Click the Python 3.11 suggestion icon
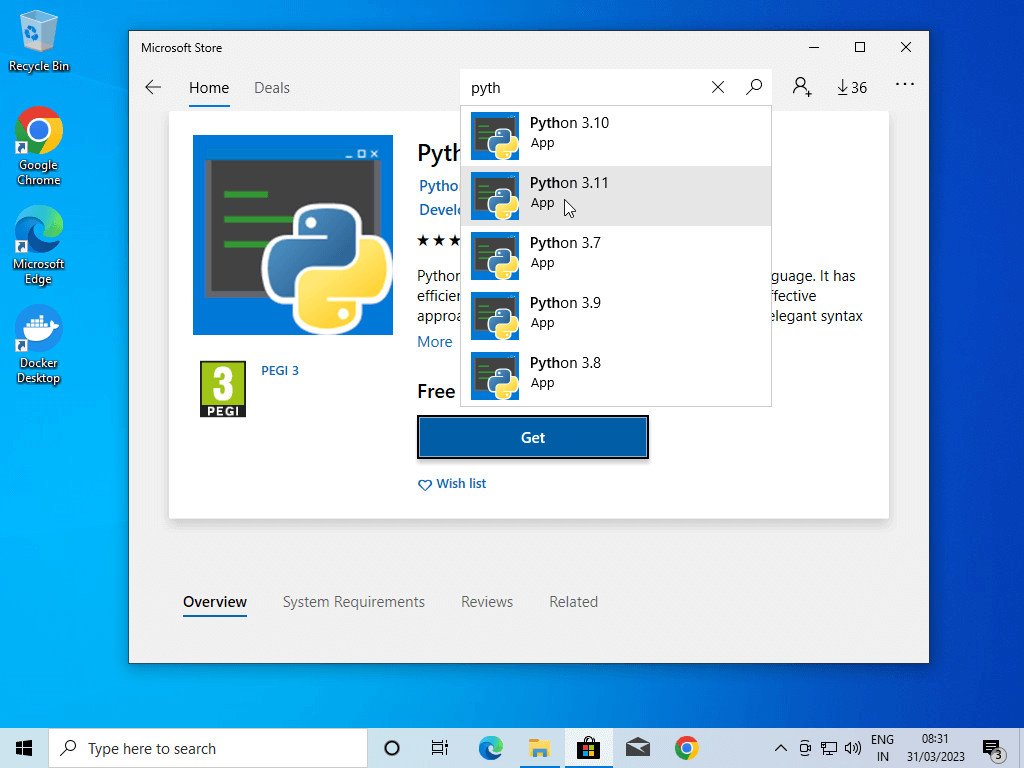1024x768 pixels. [x=495, y=196]
